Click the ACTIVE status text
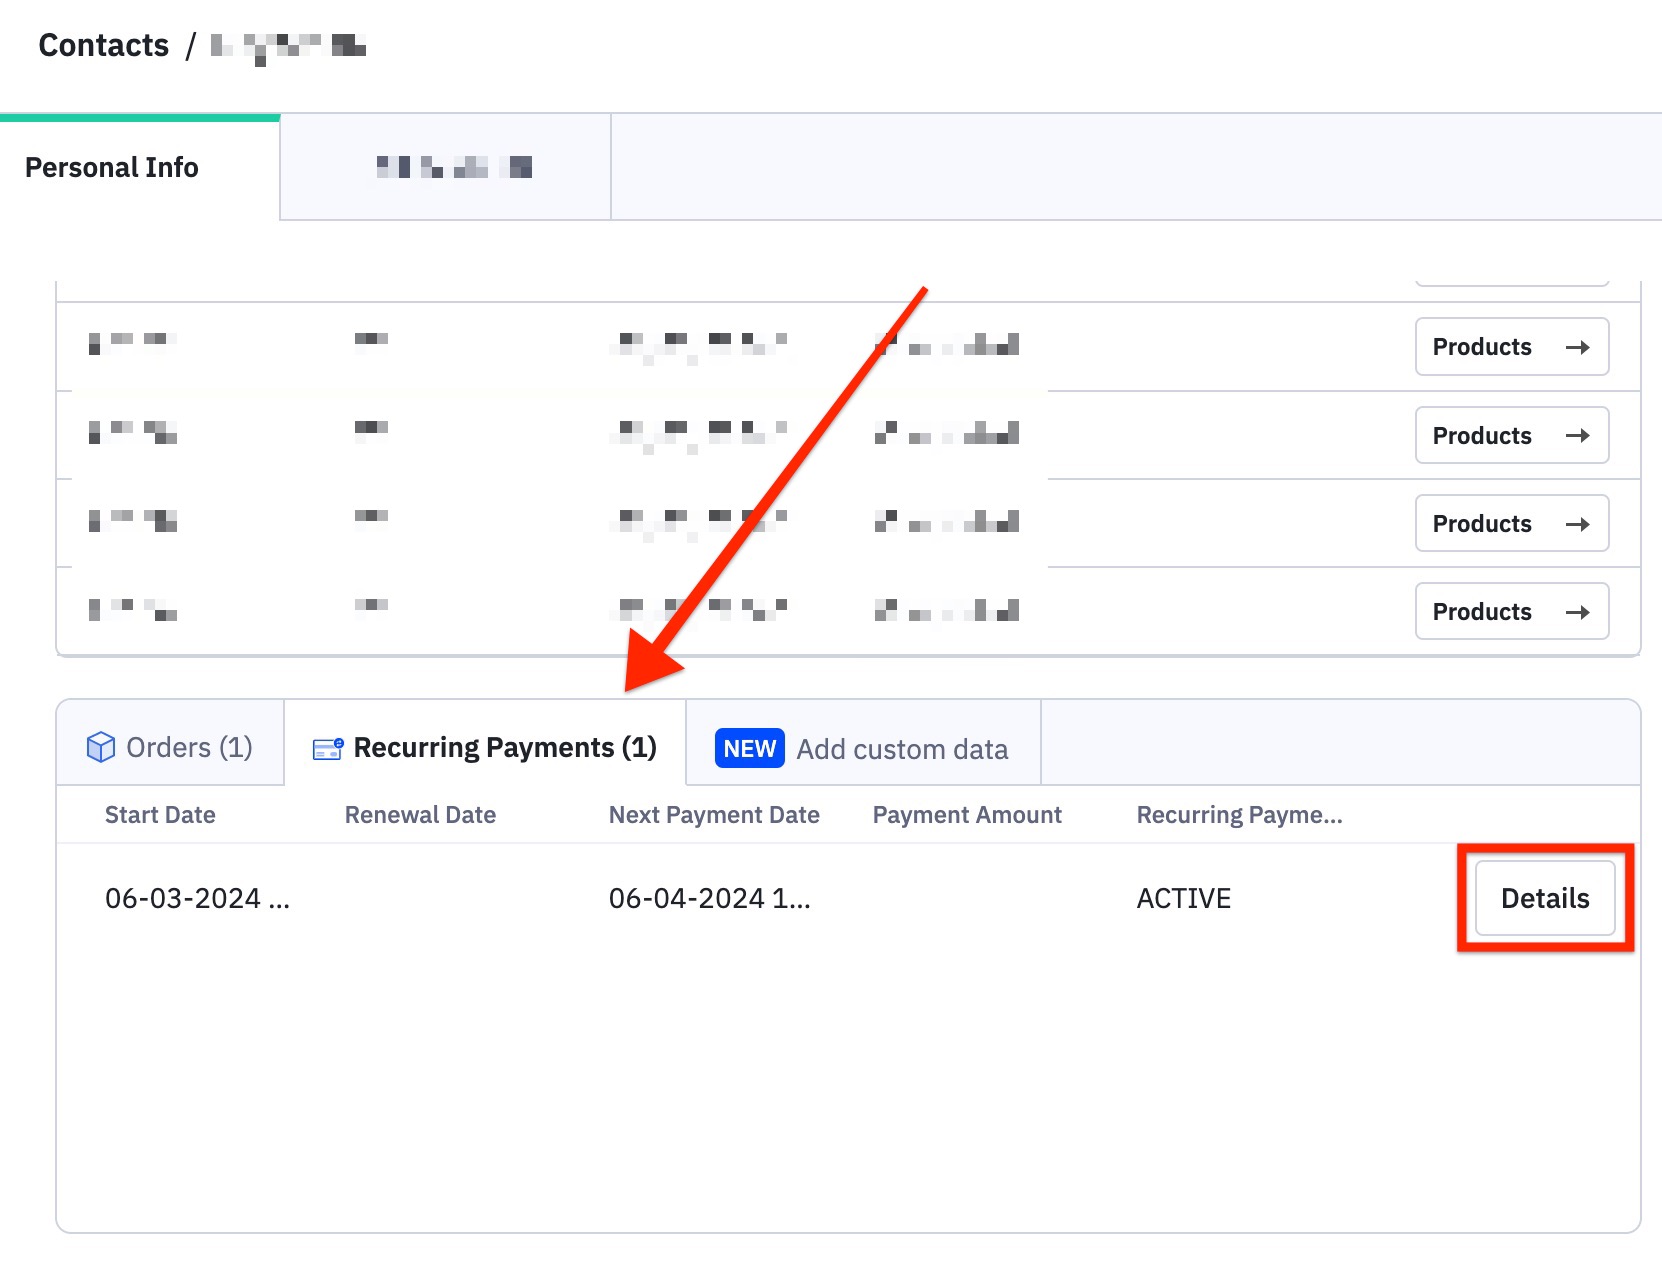1662x1264 pixels. [x=1183, y=898]
